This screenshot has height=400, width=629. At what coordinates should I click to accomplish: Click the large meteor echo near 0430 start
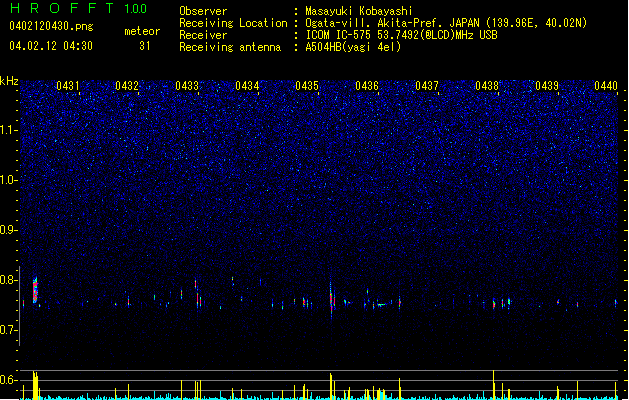(x=35, y=290)
